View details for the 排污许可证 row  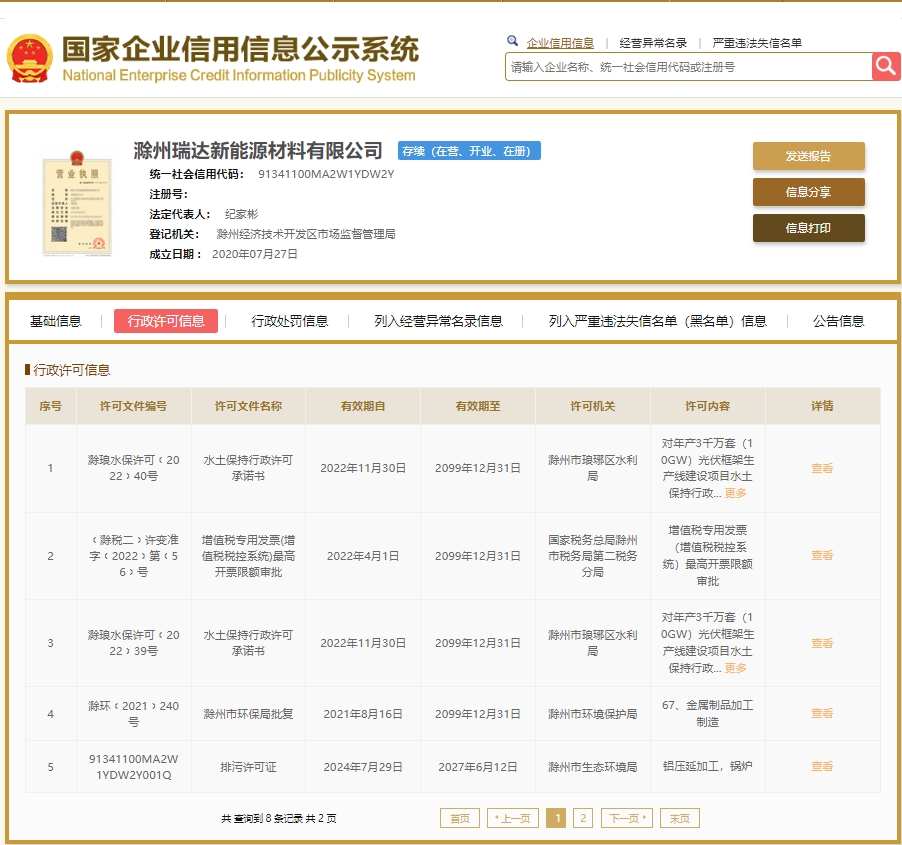[x=822, y=766]
